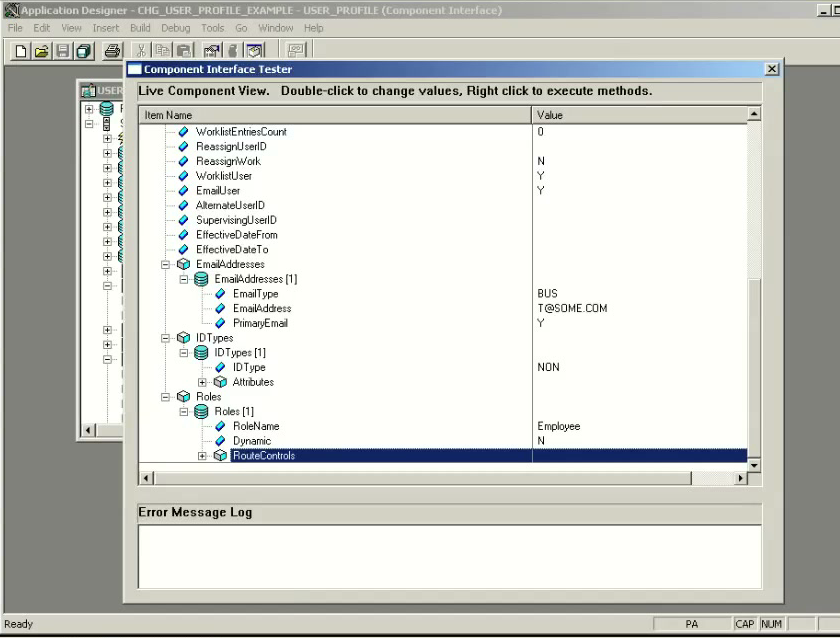This screenshot has height=638, width=840.
Task: Click the dimmed icon right of properties
Action: point(232,51)
